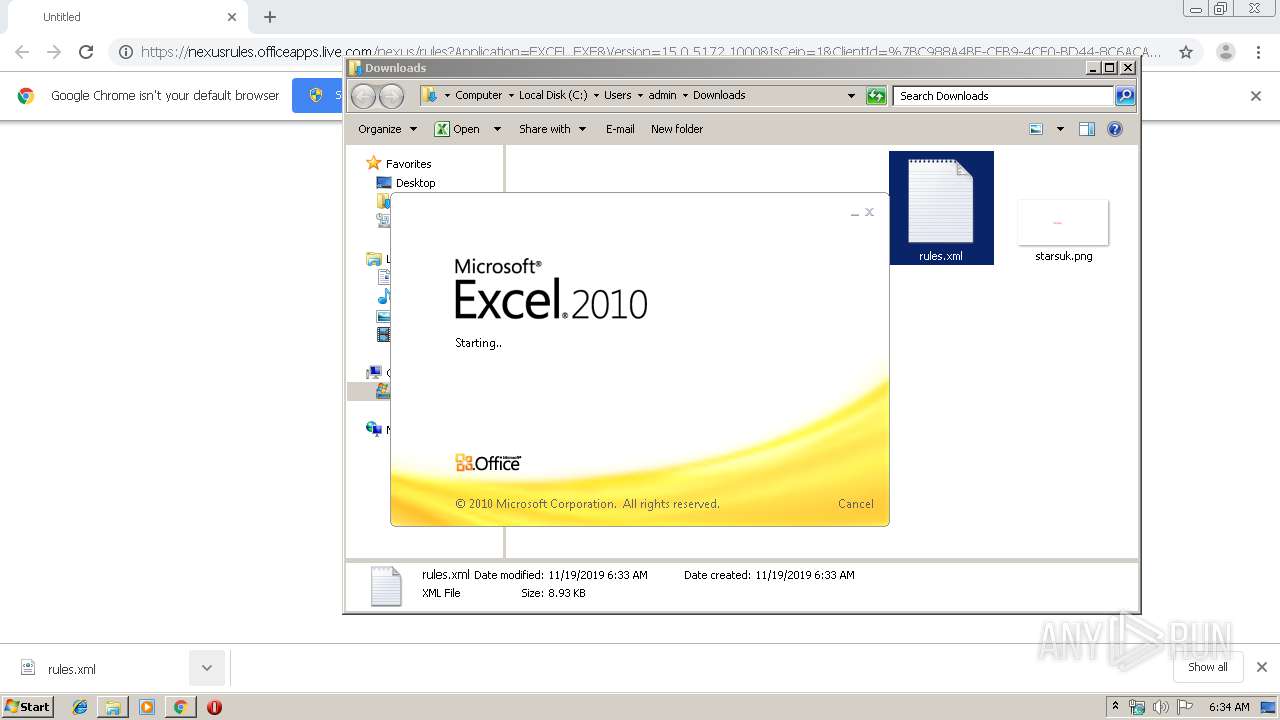
Task: Toggle the preview pane icon
Action: (x=1087, y=129)
